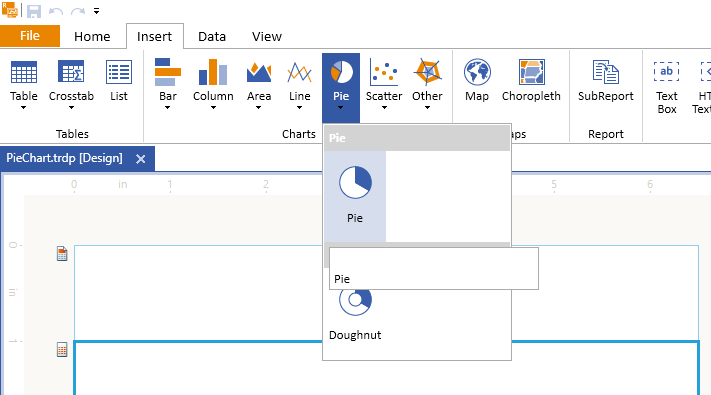Click the Undo arrow icon

tap(56, 11)
